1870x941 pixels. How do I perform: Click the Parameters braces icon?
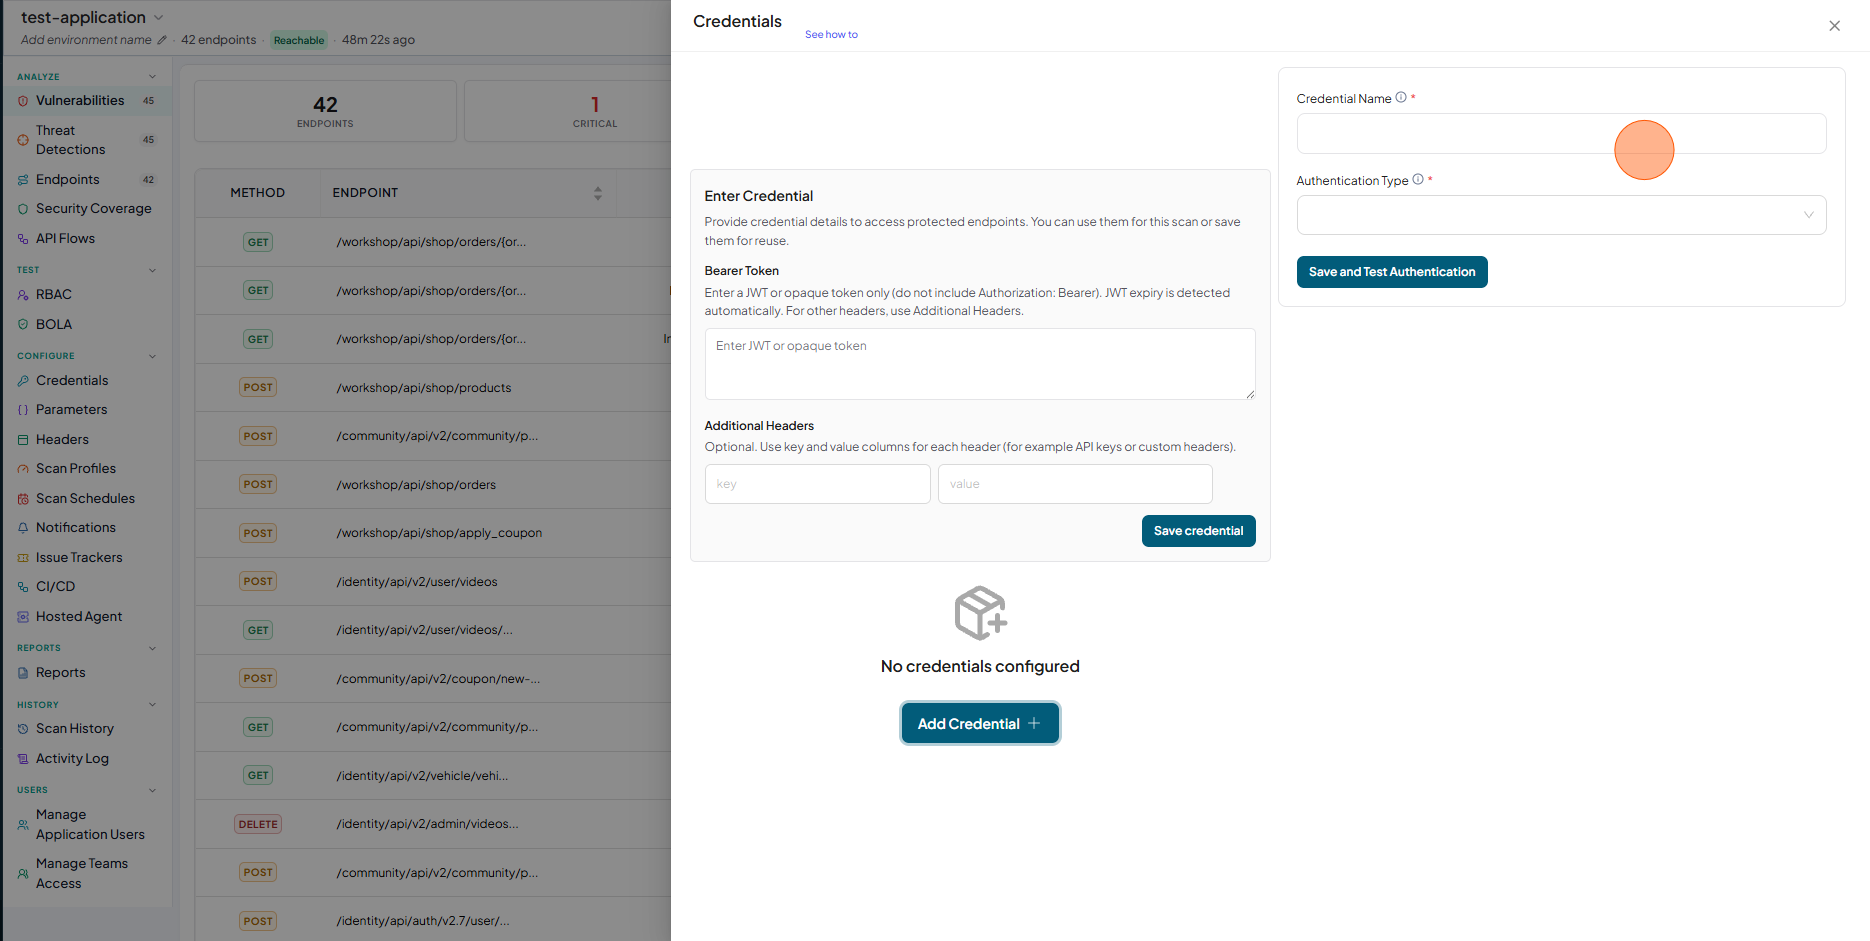tap(23, 410)
